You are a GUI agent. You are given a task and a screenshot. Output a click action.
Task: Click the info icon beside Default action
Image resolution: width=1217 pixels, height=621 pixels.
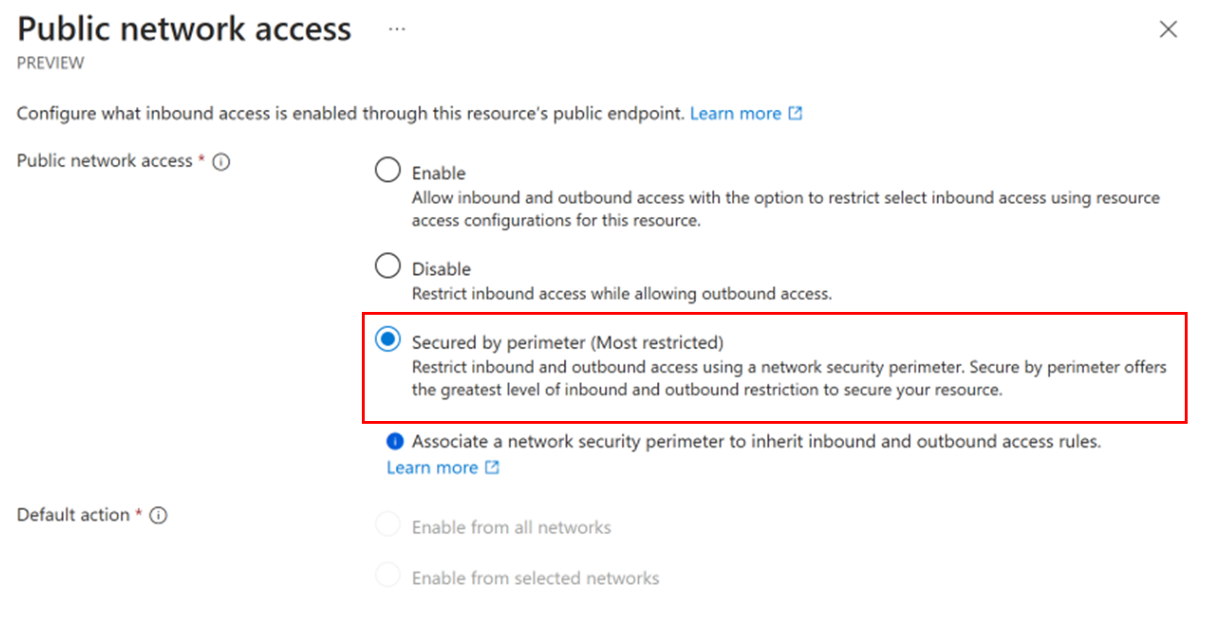click(158, 515)
